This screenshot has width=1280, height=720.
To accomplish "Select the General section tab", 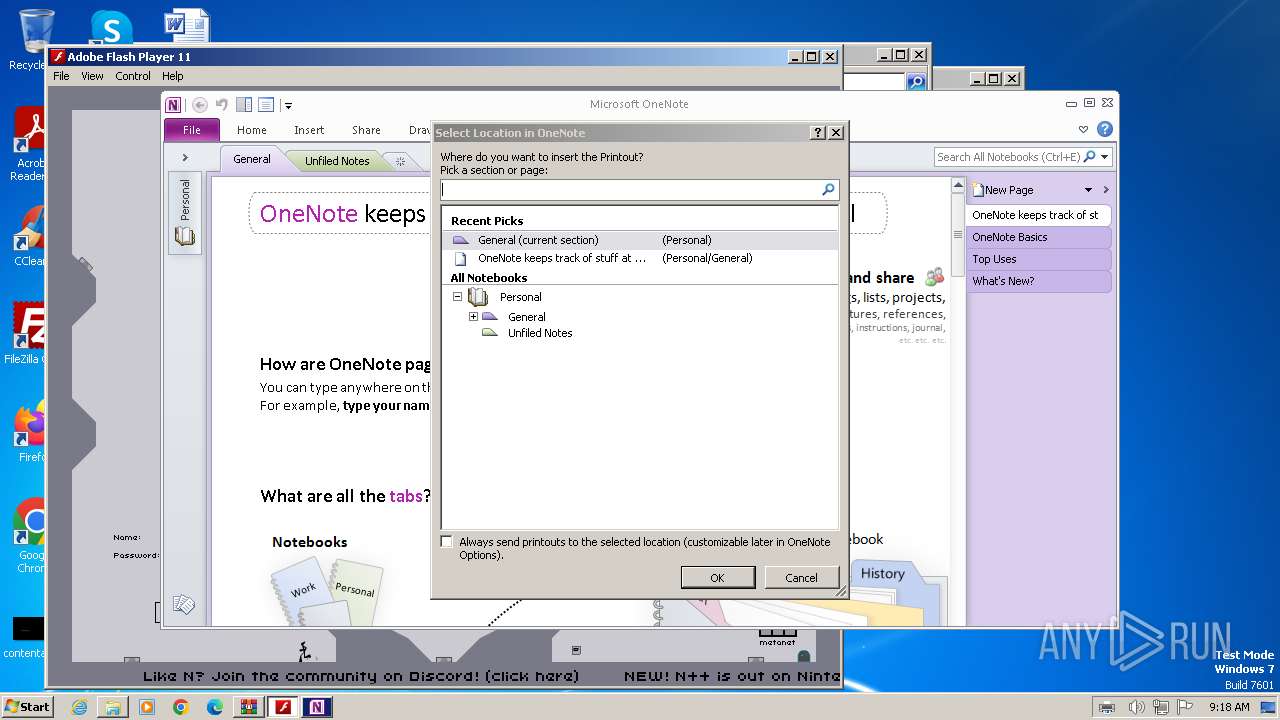I will (252, 159).
